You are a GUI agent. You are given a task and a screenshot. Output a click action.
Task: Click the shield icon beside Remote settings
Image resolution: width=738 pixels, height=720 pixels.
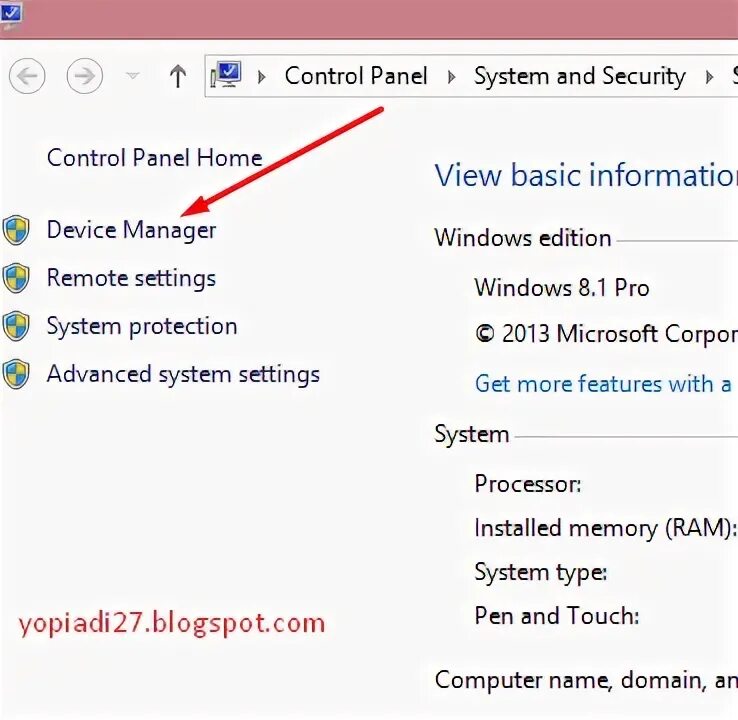[16, 278]
